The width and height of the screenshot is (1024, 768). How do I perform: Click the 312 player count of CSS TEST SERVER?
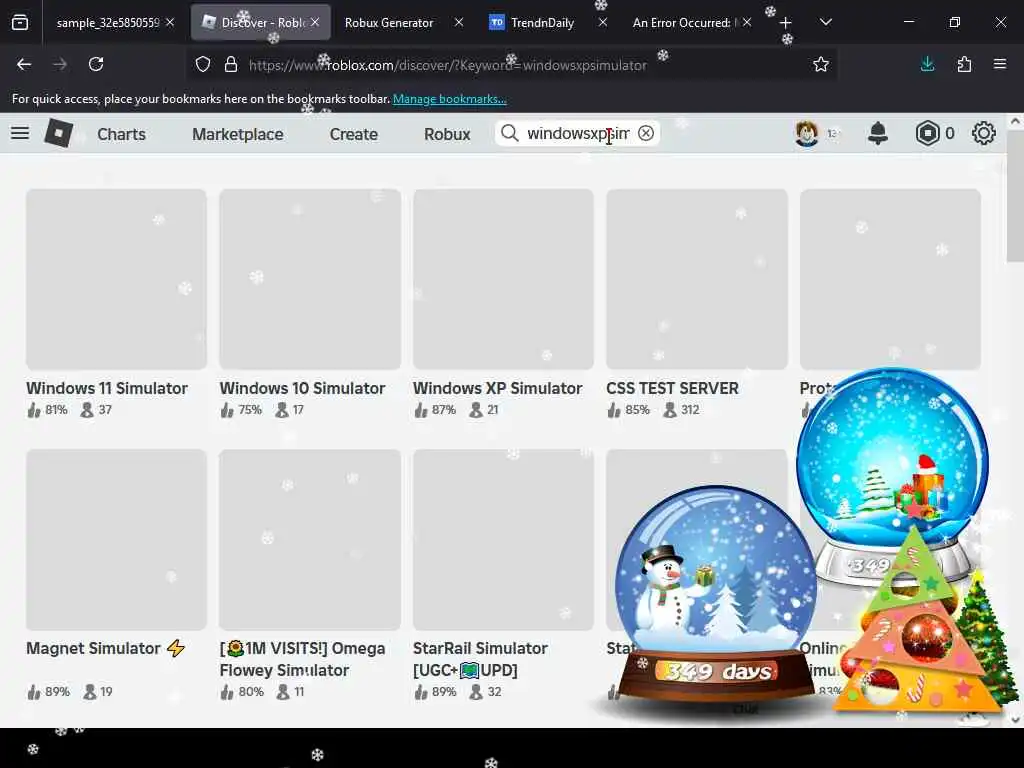682,409
